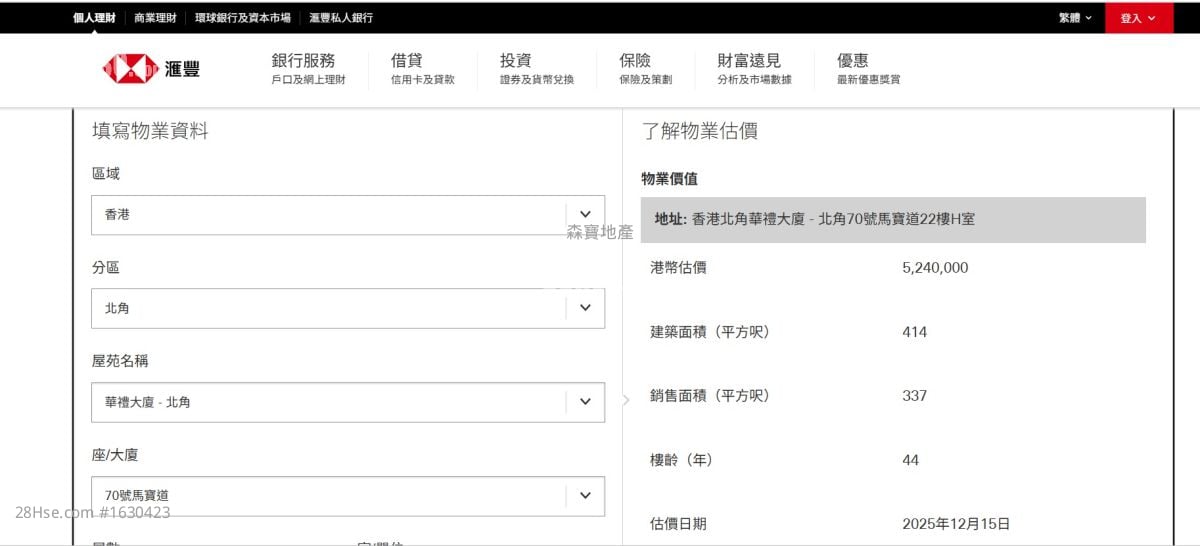The height and width of the screenshot is (546, 1200).
Task: Expand the 分區 dropdown showing 北角
Action: click(x=348, y=308)
